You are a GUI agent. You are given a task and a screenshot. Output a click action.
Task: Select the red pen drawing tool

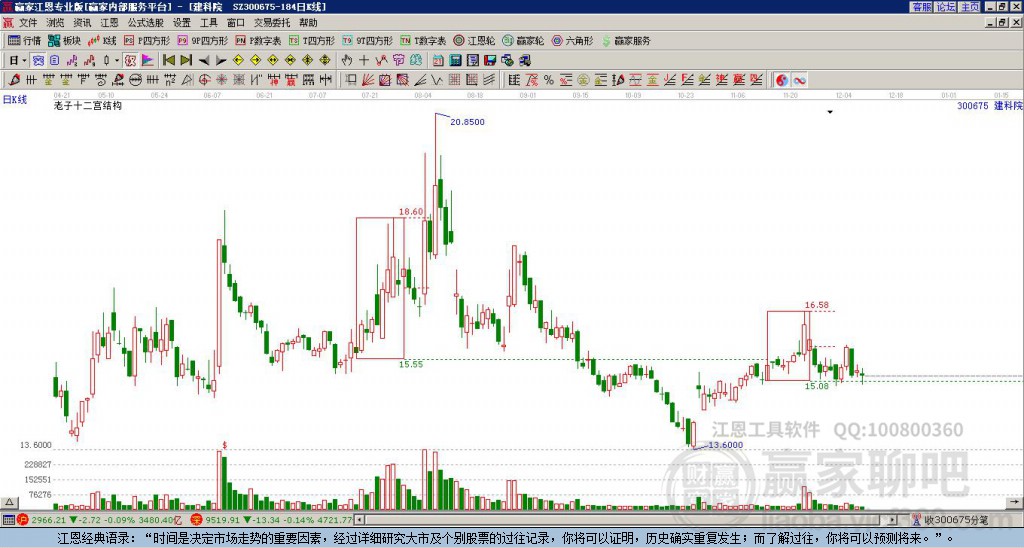14,80
